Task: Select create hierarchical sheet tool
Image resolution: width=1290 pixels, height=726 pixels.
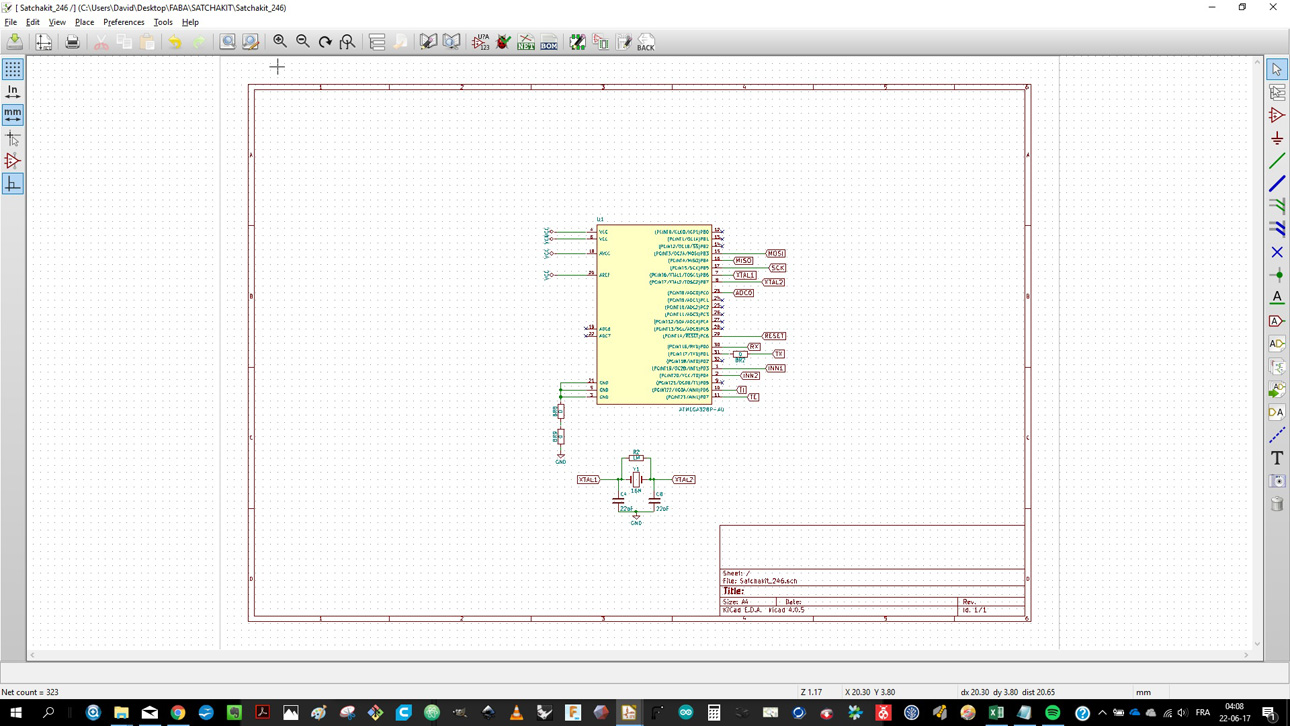Action: (x=1277, y=367)
